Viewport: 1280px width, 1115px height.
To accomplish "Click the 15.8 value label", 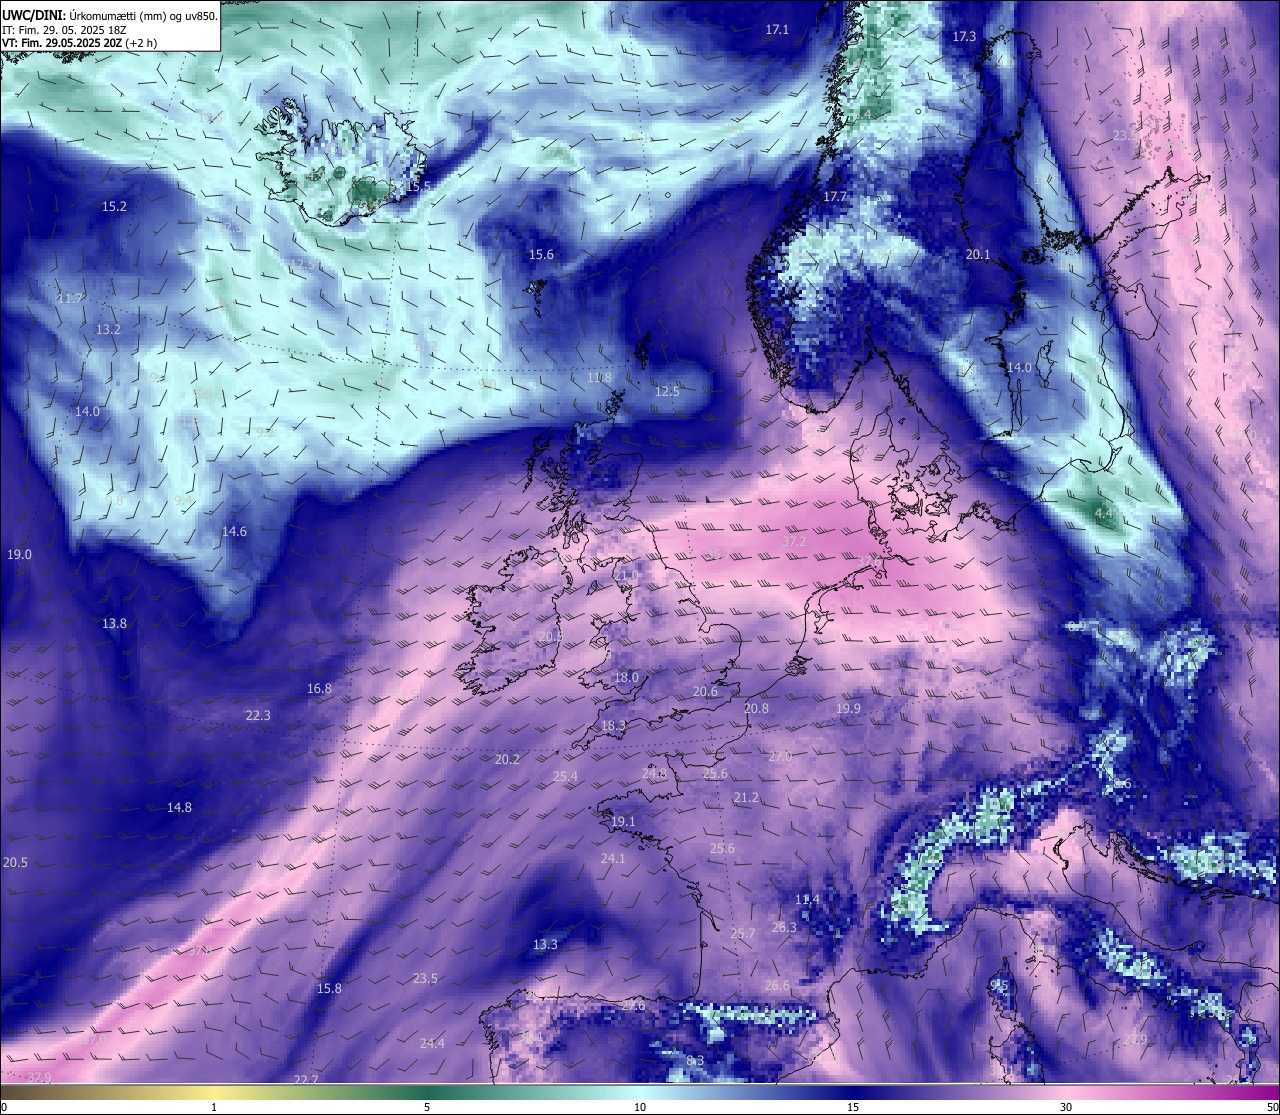I will tap(329, 989).
